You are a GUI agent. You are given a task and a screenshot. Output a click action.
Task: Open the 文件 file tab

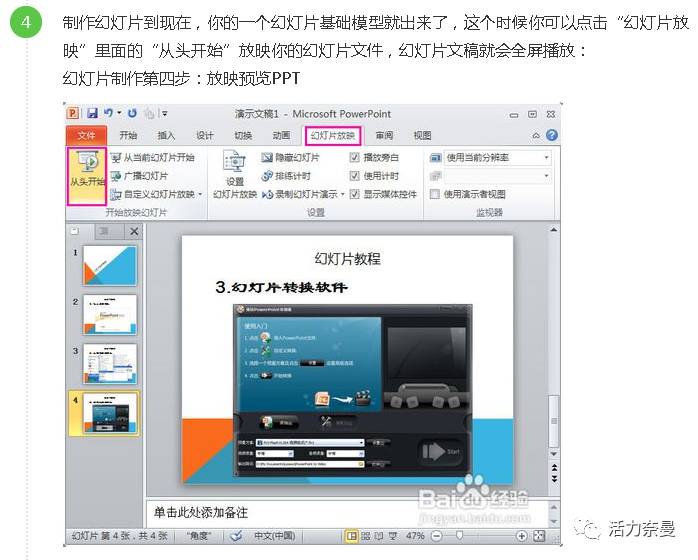86,135
